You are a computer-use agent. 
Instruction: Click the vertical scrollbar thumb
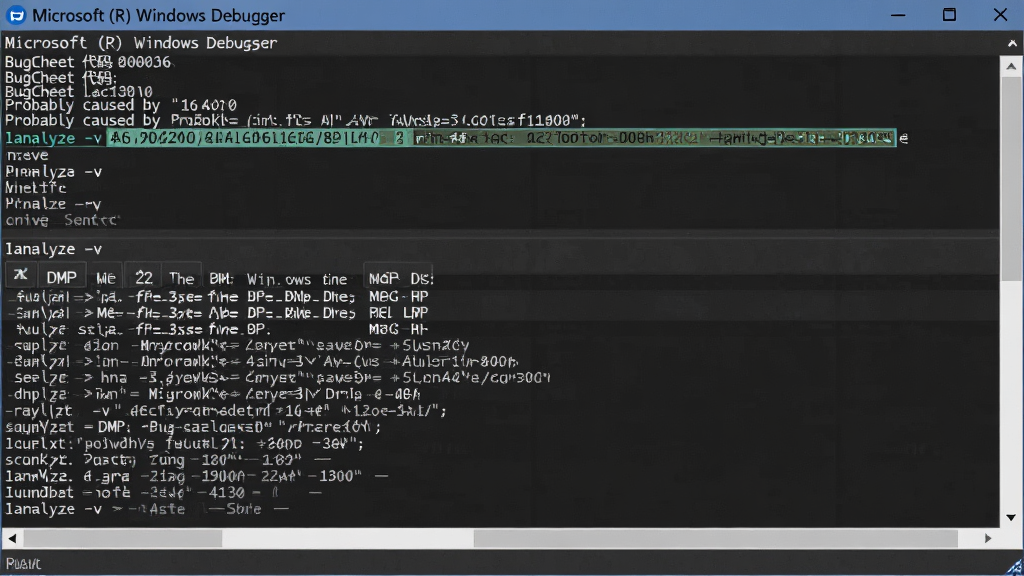[x=1011, y=180]
